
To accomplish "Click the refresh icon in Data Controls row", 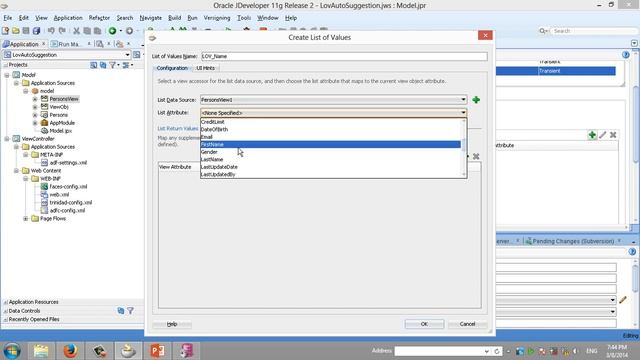I will (x=121, y=311).
